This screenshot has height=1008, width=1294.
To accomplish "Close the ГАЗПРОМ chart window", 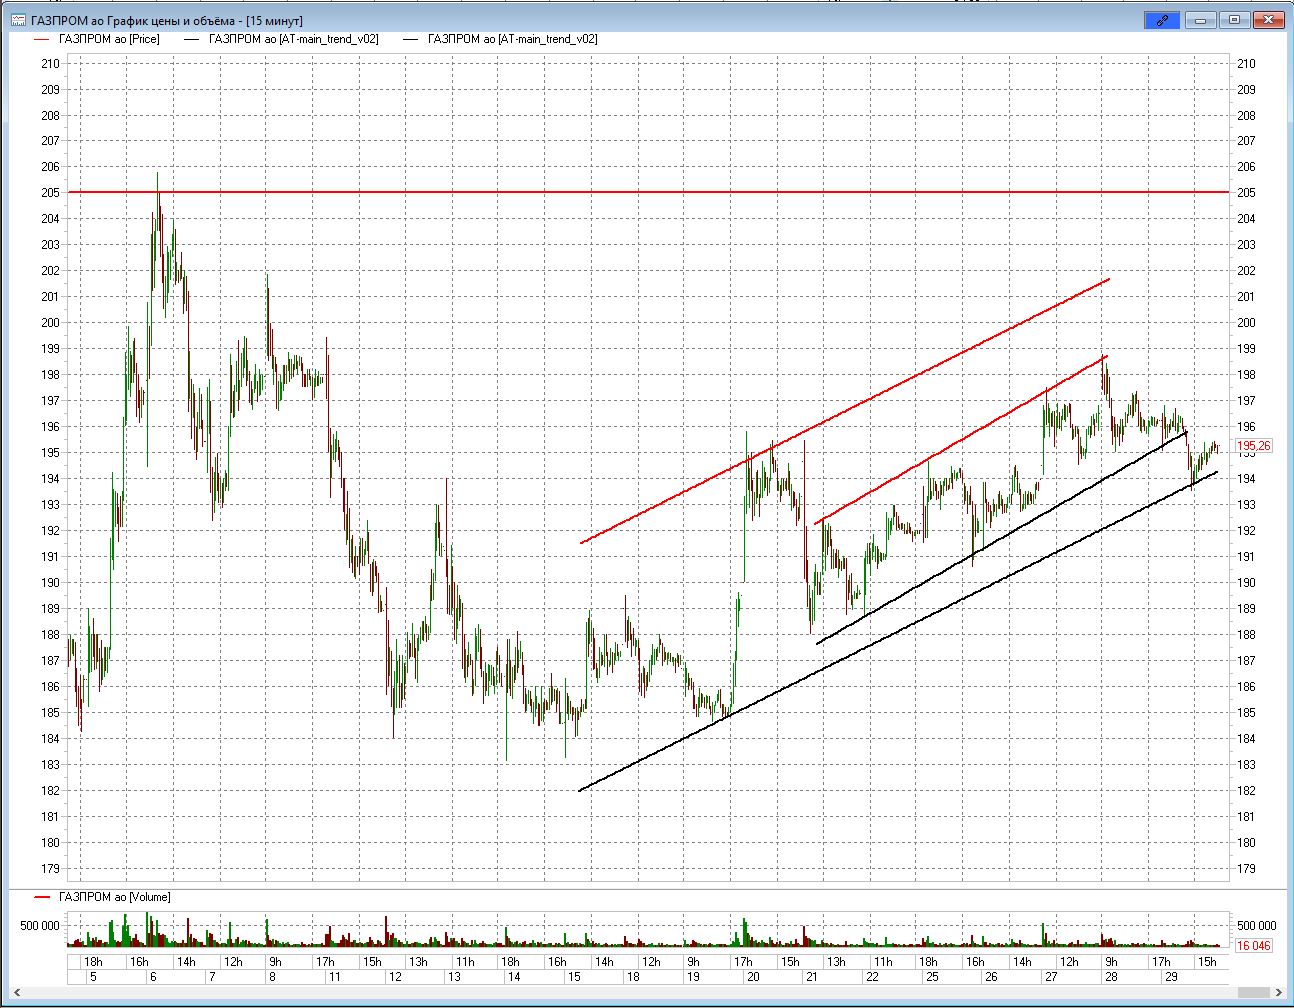I will 1269,20.
